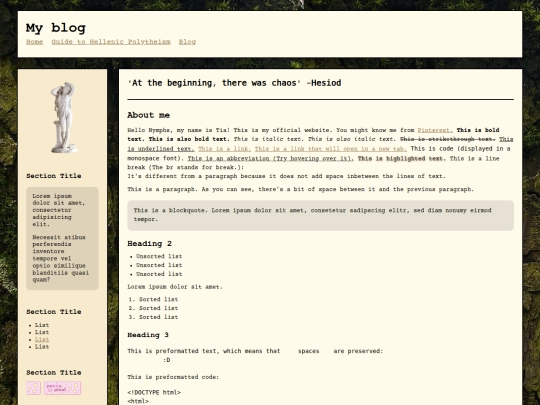Screen dimensions: 540x405
Task: Click 'This is underlined text.' phrase
Action: pyautogui.click(x=320, y=144)
